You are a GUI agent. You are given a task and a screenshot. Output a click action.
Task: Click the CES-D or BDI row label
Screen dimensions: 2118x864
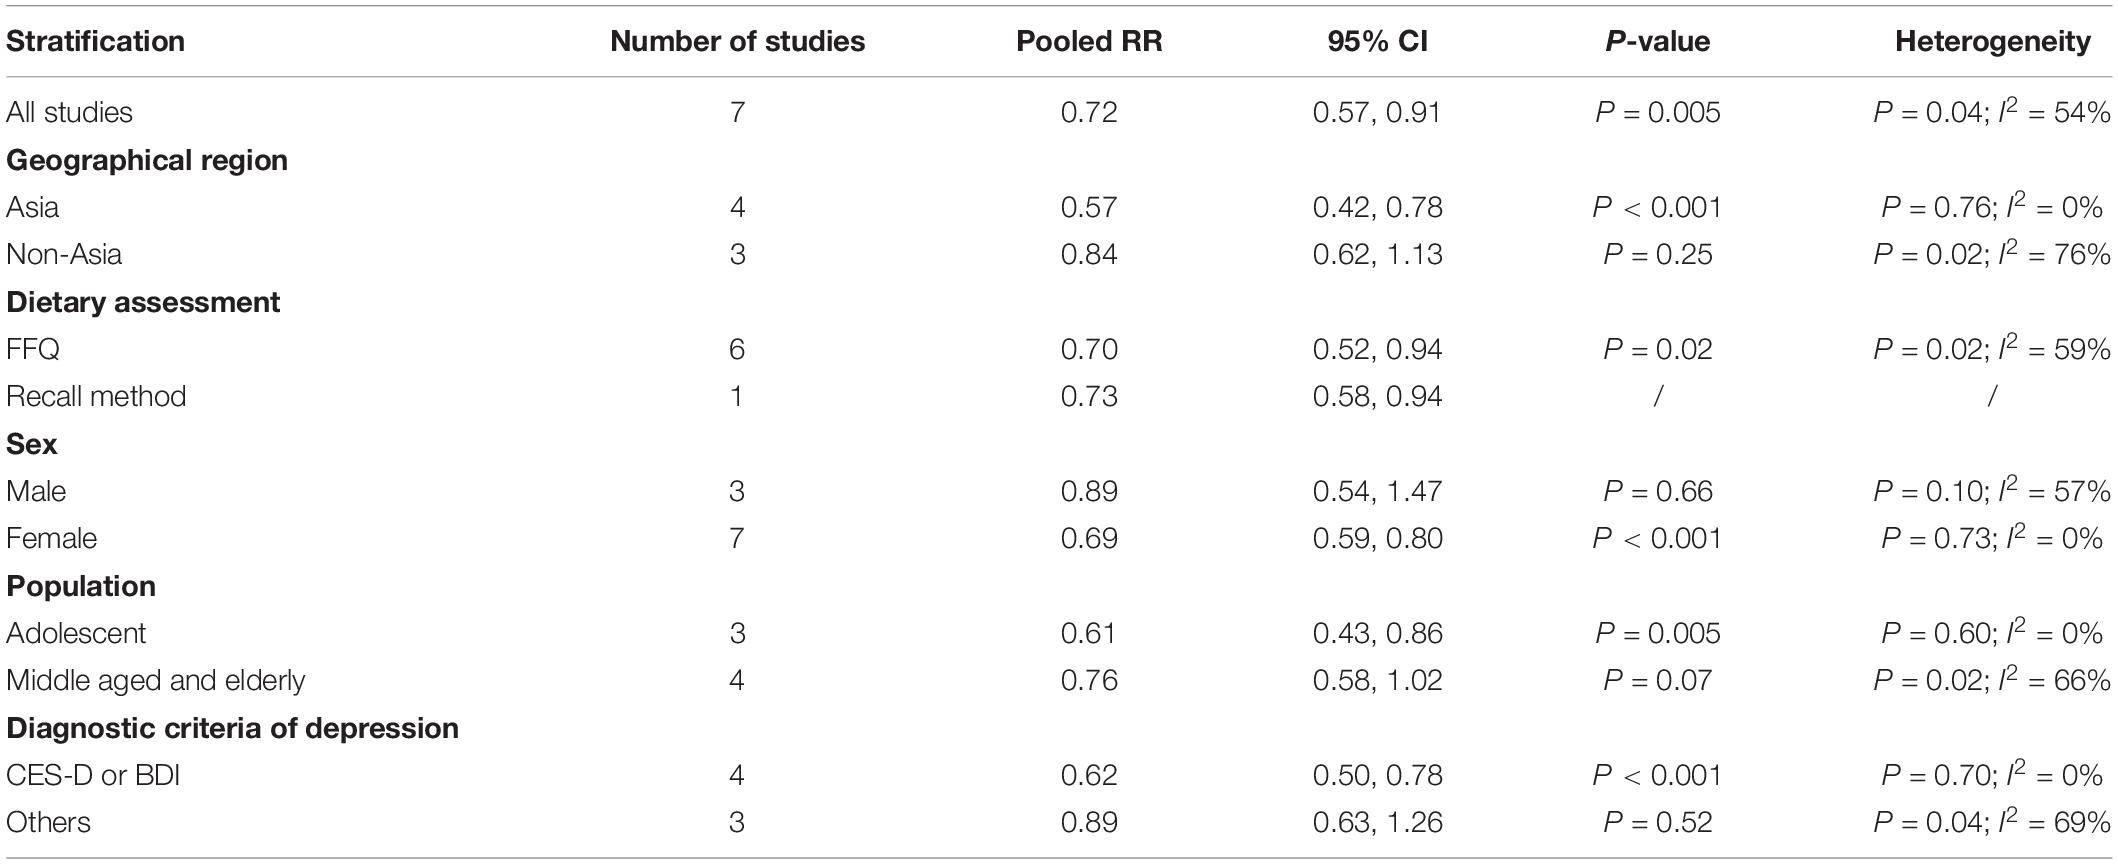(93, 775)
